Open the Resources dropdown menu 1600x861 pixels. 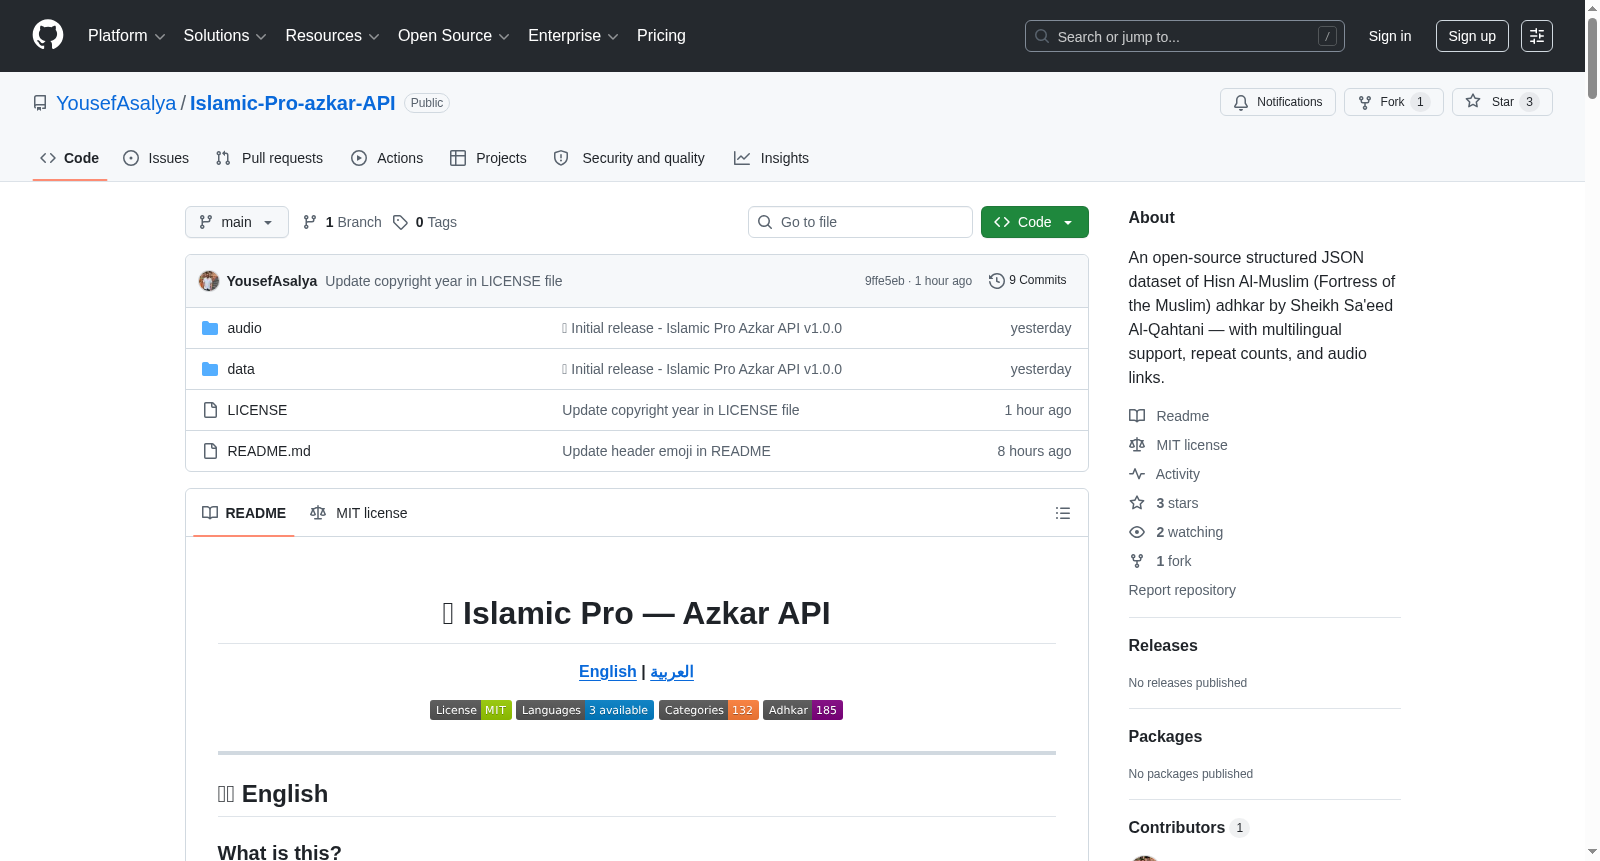[332, 36]
